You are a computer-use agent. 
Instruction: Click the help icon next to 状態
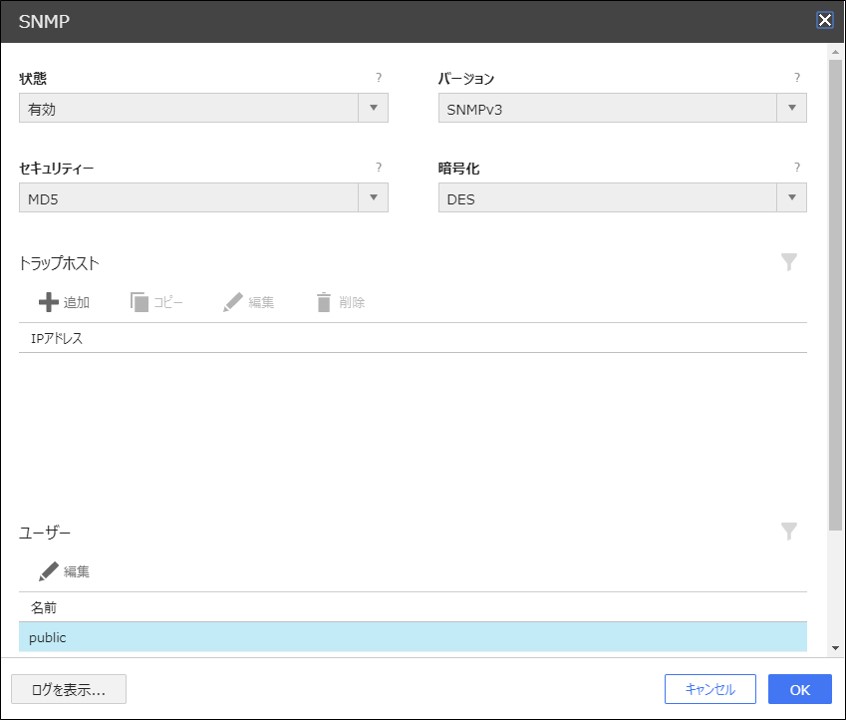[379, 78]
